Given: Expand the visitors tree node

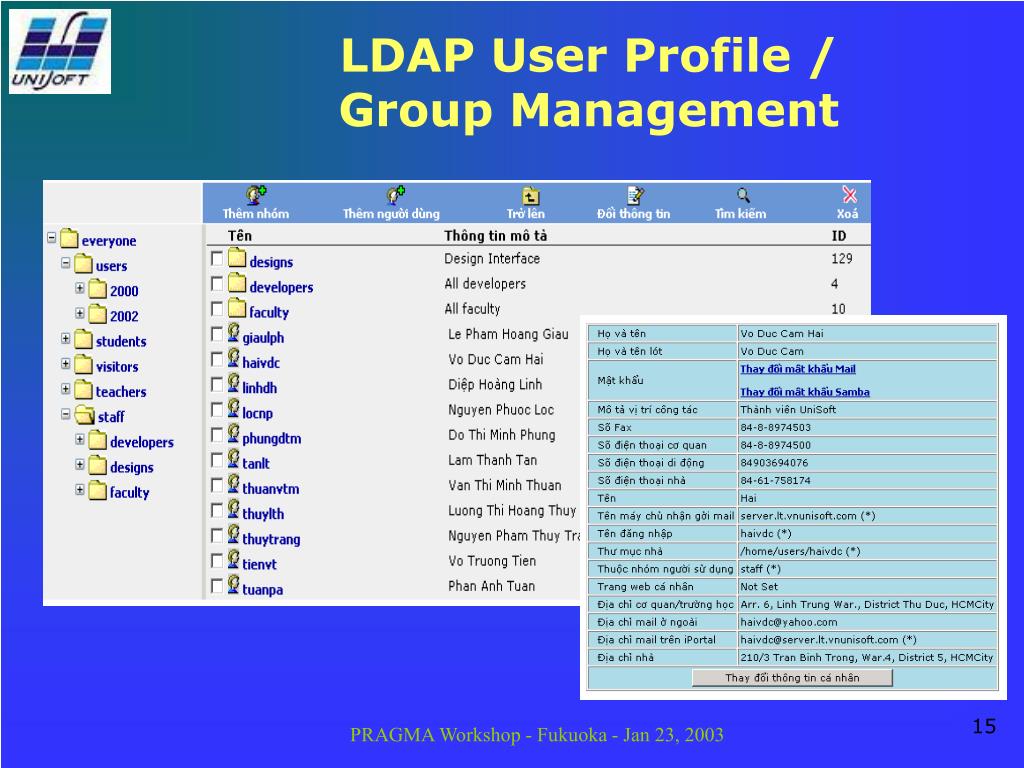Looking at the screenshot, I should click(x=65, y=364).
